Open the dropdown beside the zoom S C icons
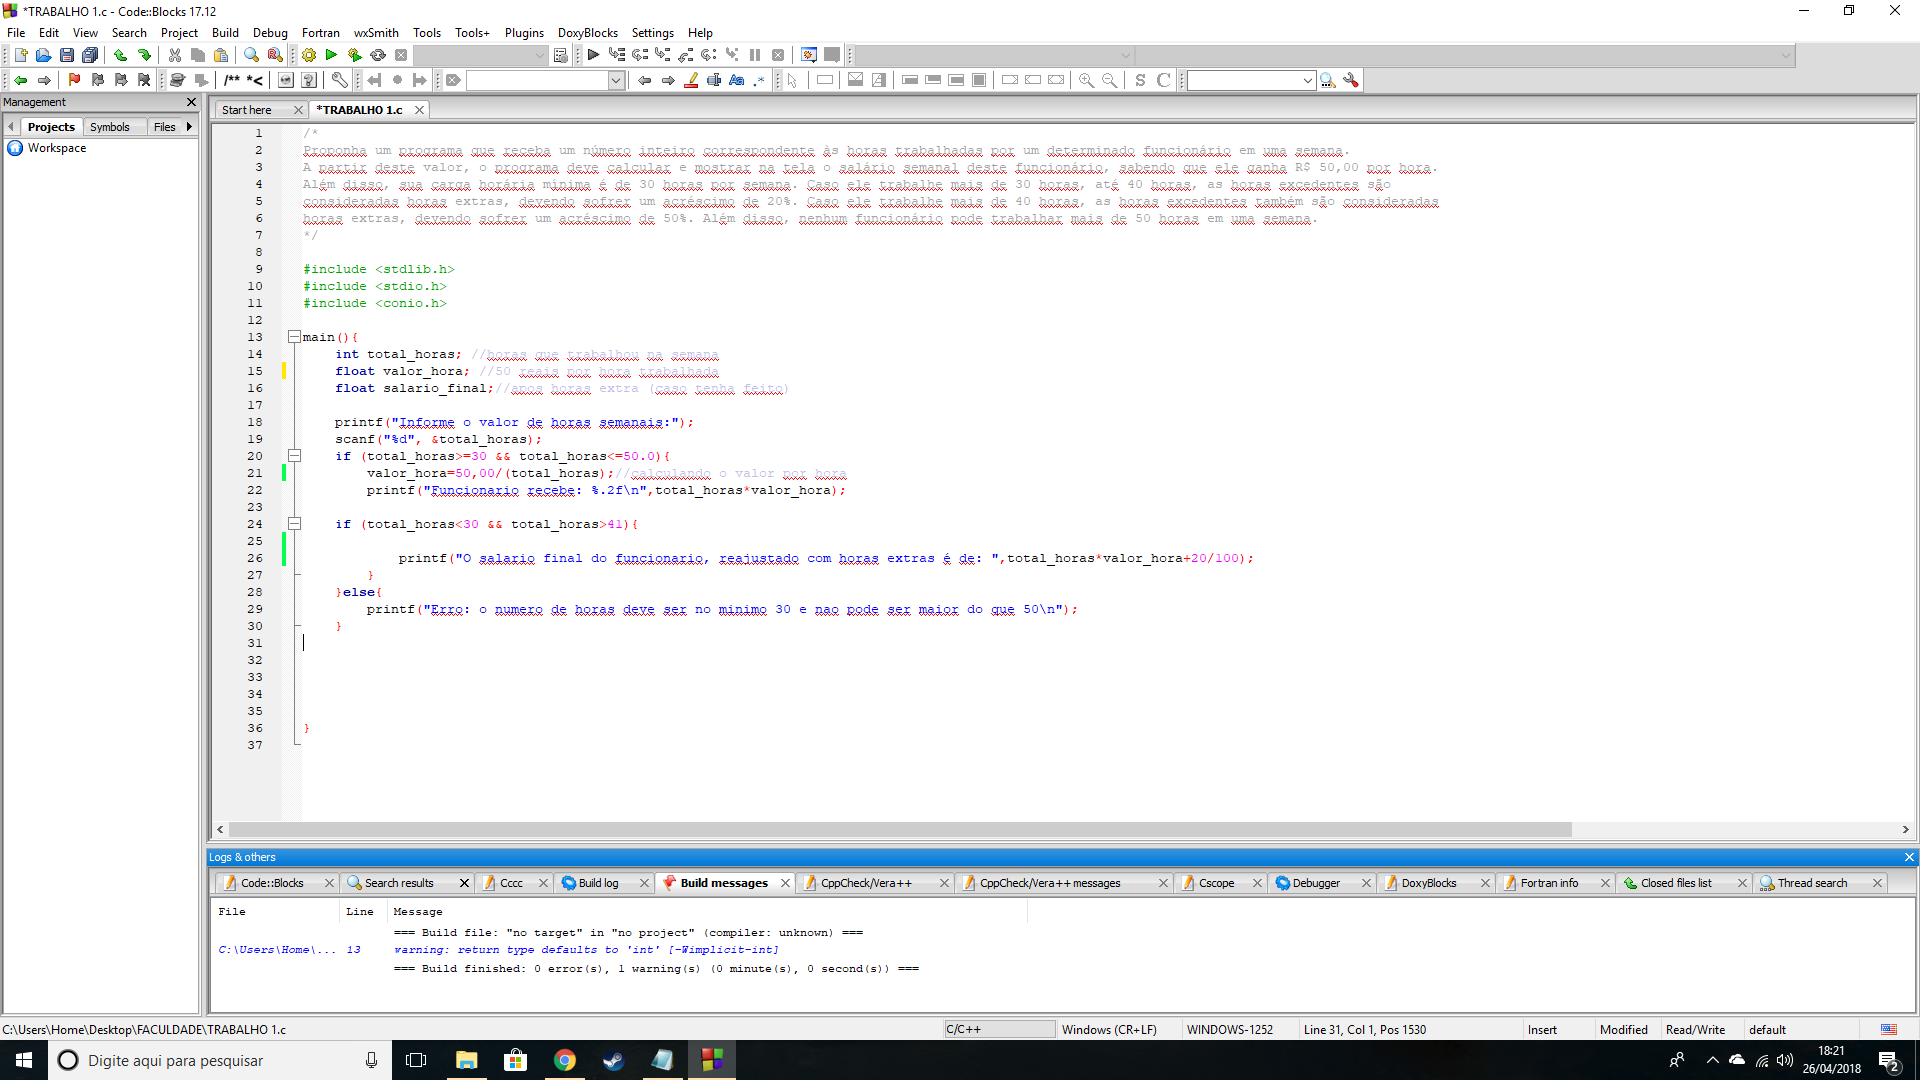 coord(1307,80)
